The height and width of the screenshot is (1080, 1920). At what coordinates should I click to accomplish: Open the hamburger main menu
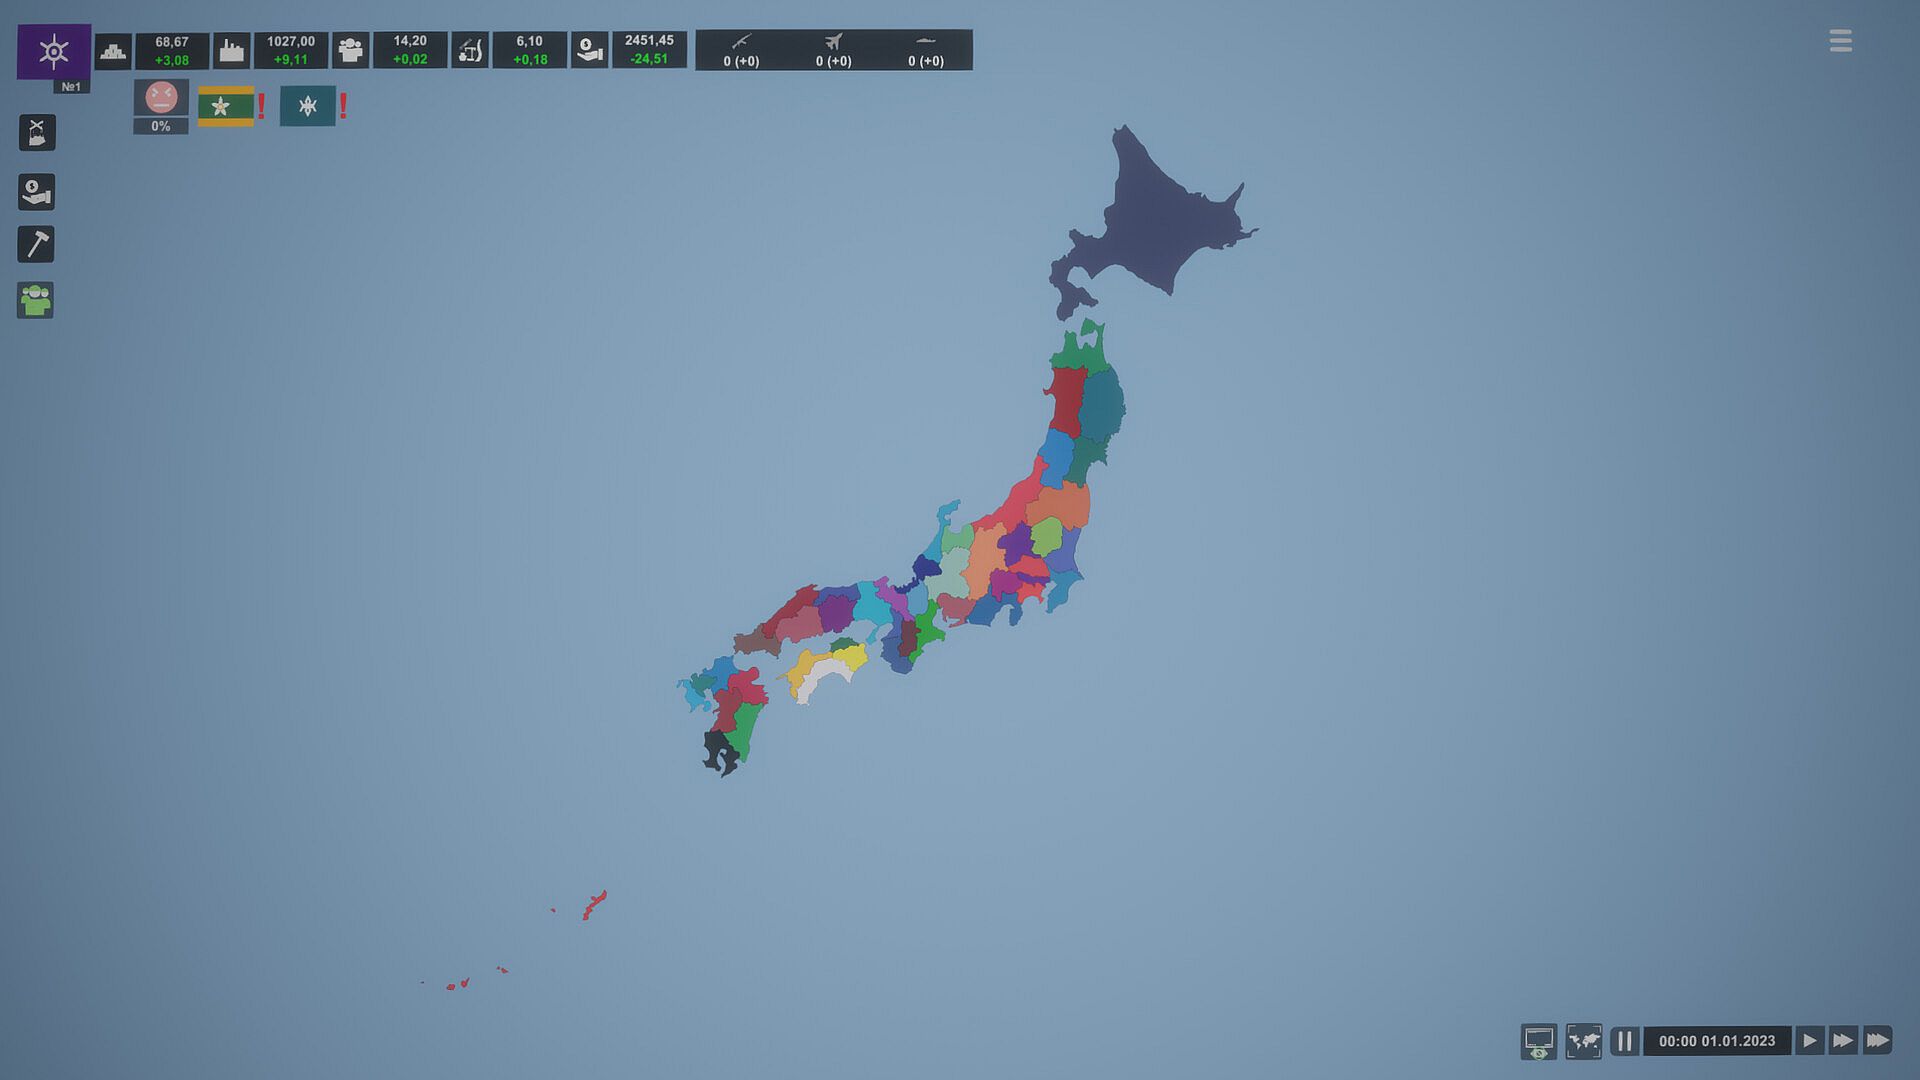click(x=1841, y=41)
